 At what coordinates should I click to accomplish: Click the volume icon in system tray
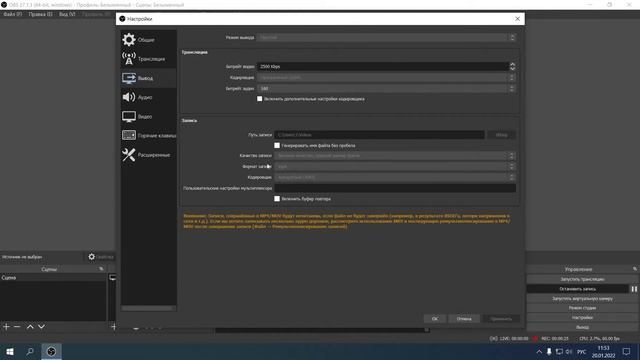tap(569, 351)
